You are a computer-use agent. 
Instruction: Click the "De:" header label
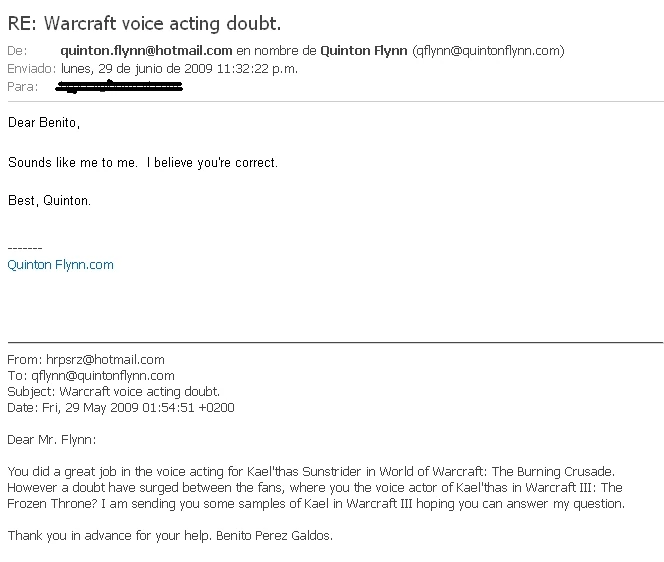tap(17, 50)
